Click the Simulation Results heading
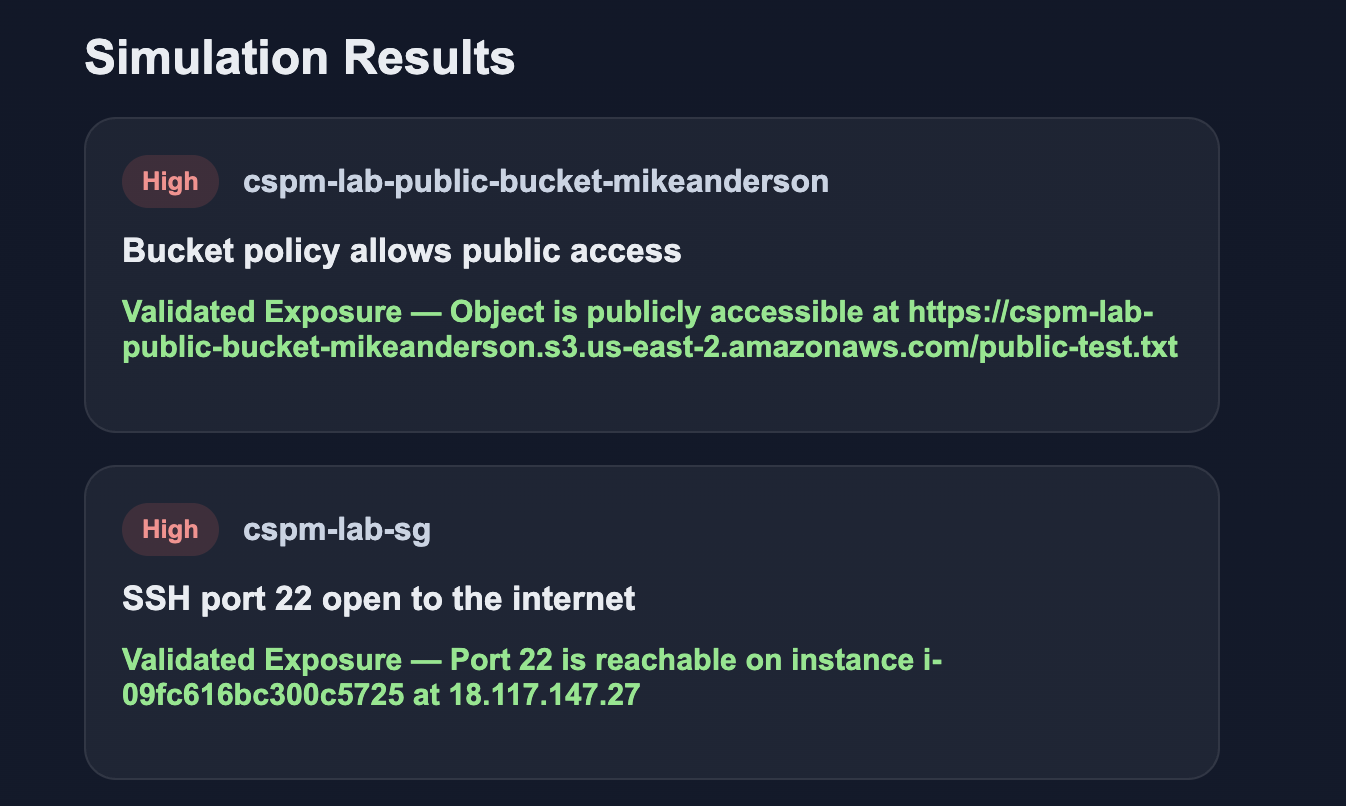Screen dimensions: 1346x806 pyautogui.click(x=300, y=58)
